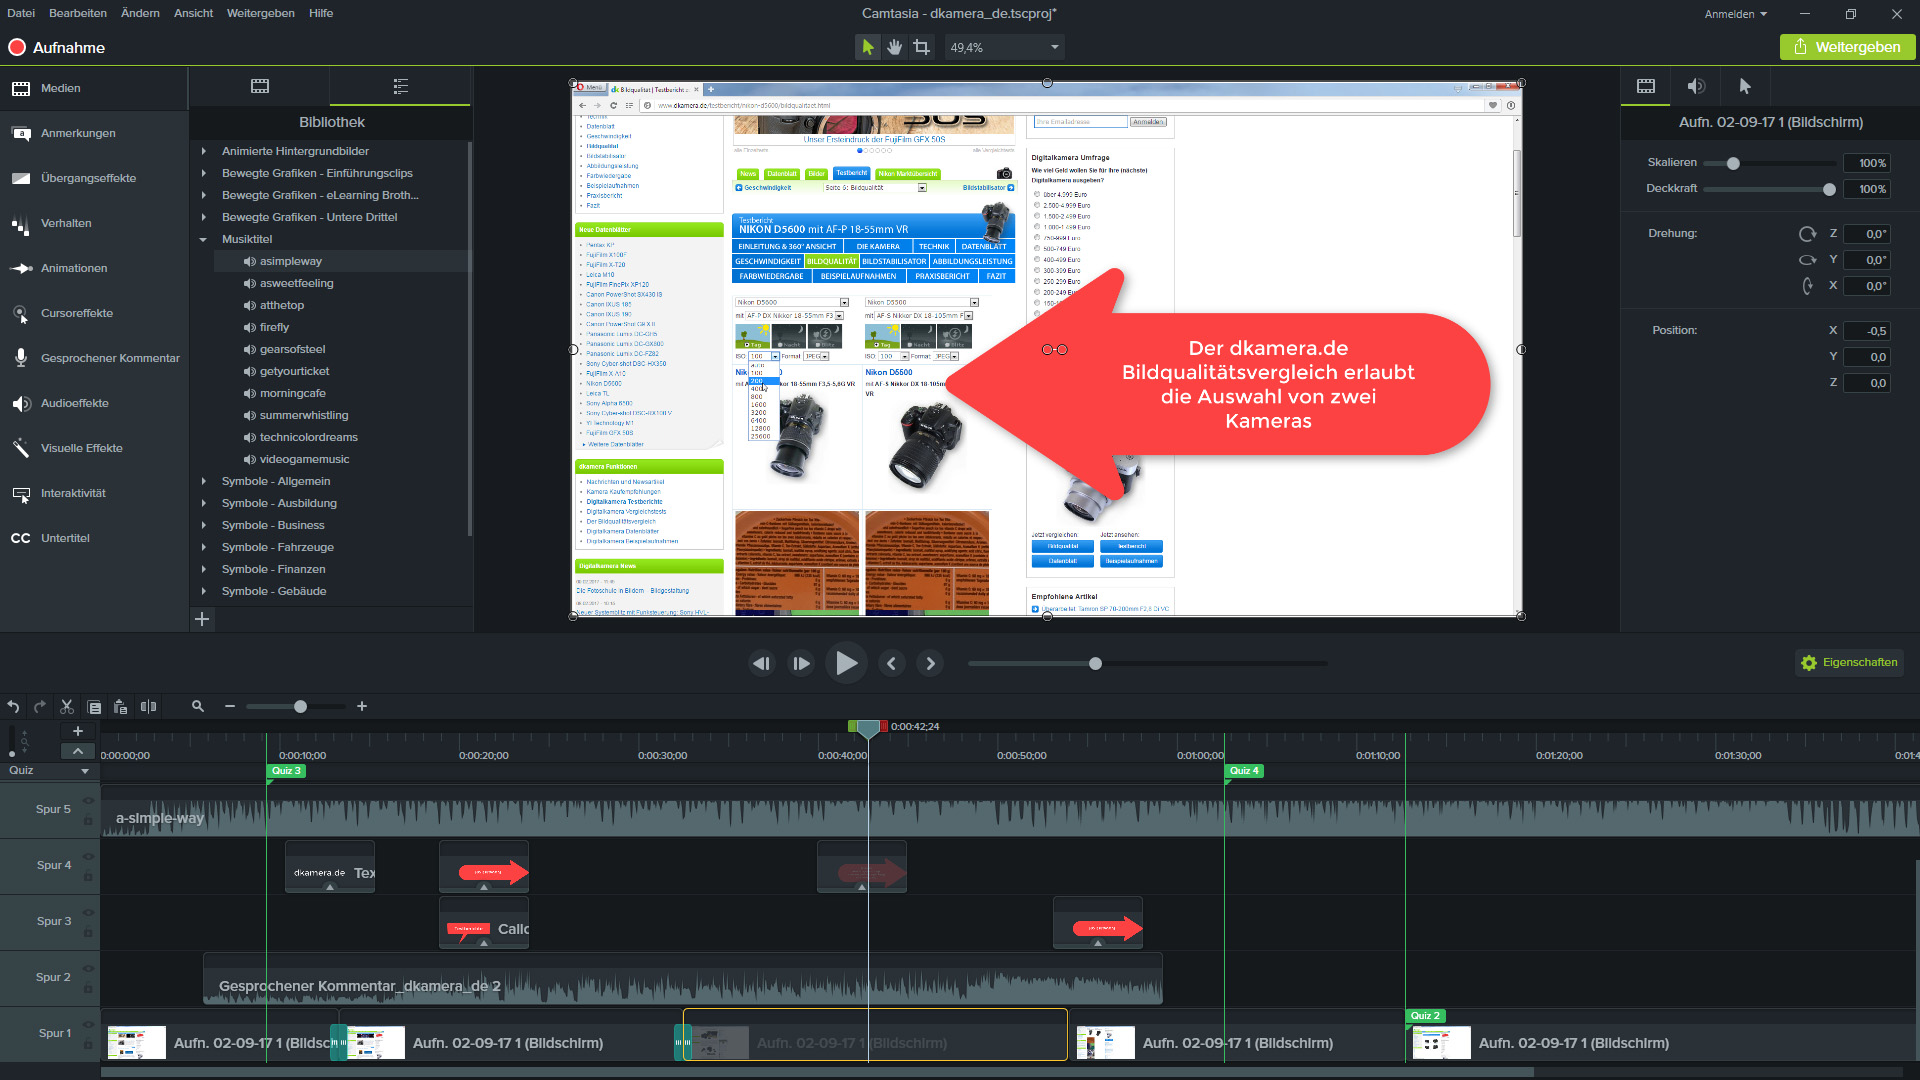Move the timeline zoom slider handle

click(x=300, y=707)
